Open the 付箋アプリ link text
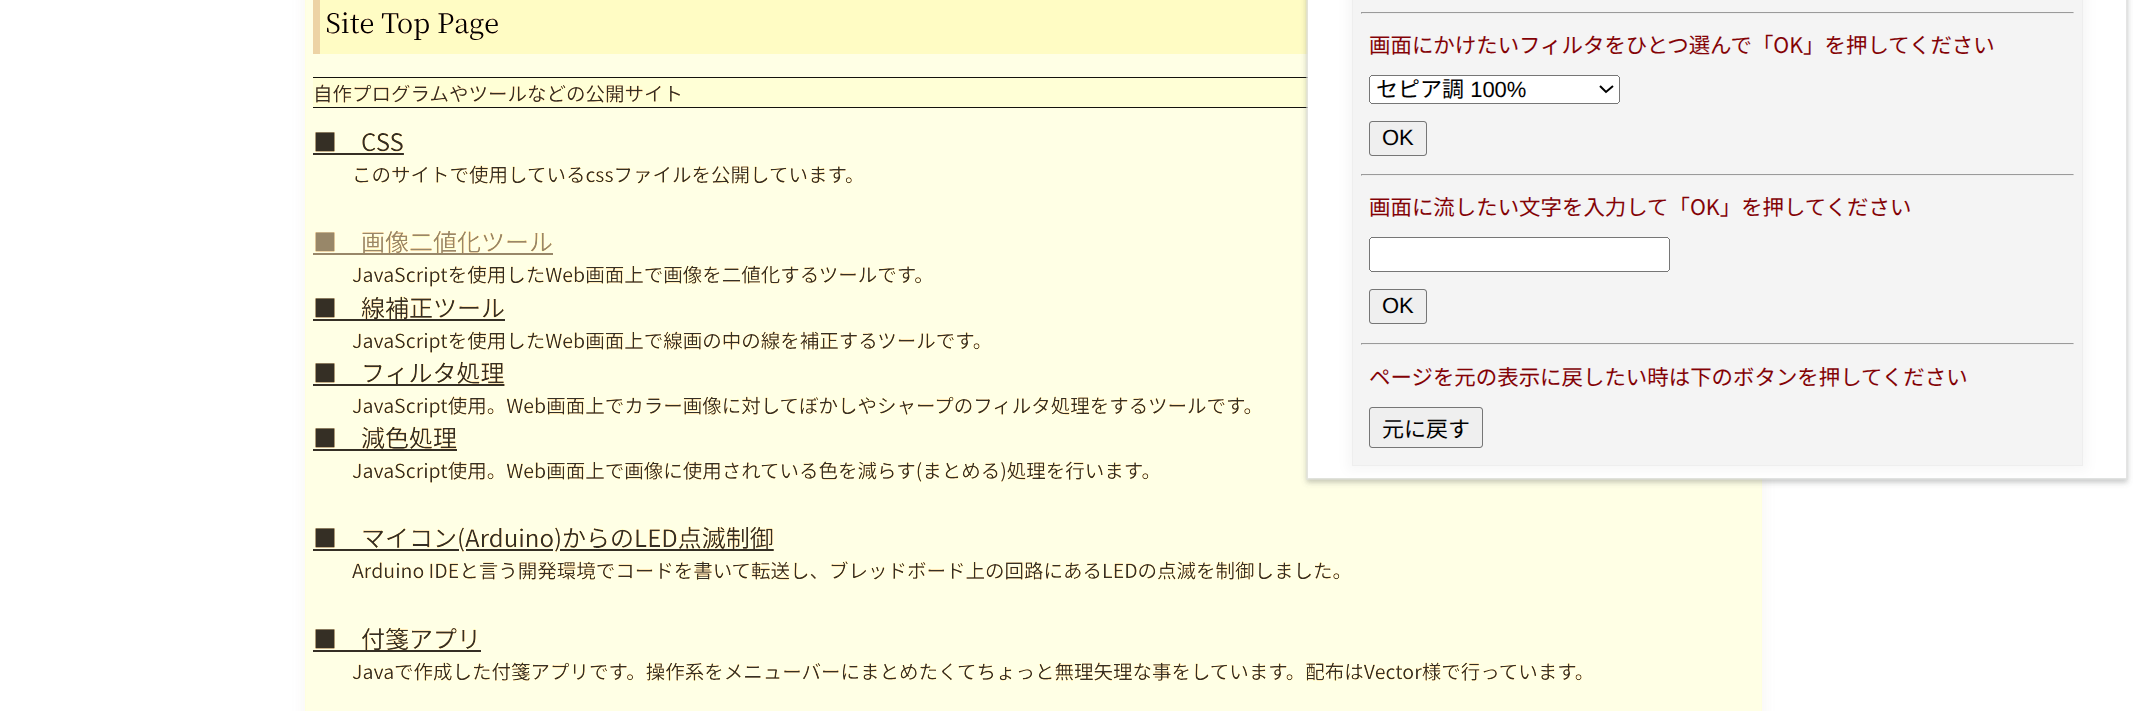This screenshot has height=711, width=2133. click(420, 638)
